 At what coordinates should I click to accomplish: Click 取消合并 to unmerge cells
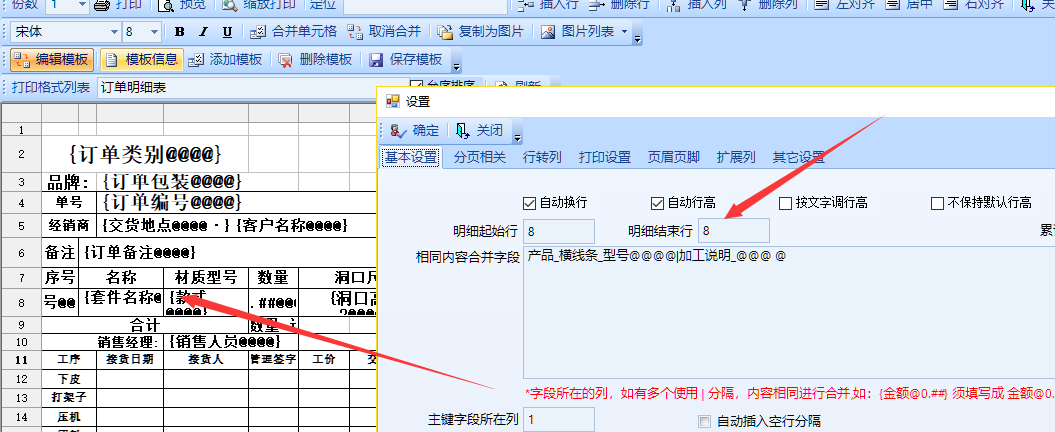pos(384,32)
